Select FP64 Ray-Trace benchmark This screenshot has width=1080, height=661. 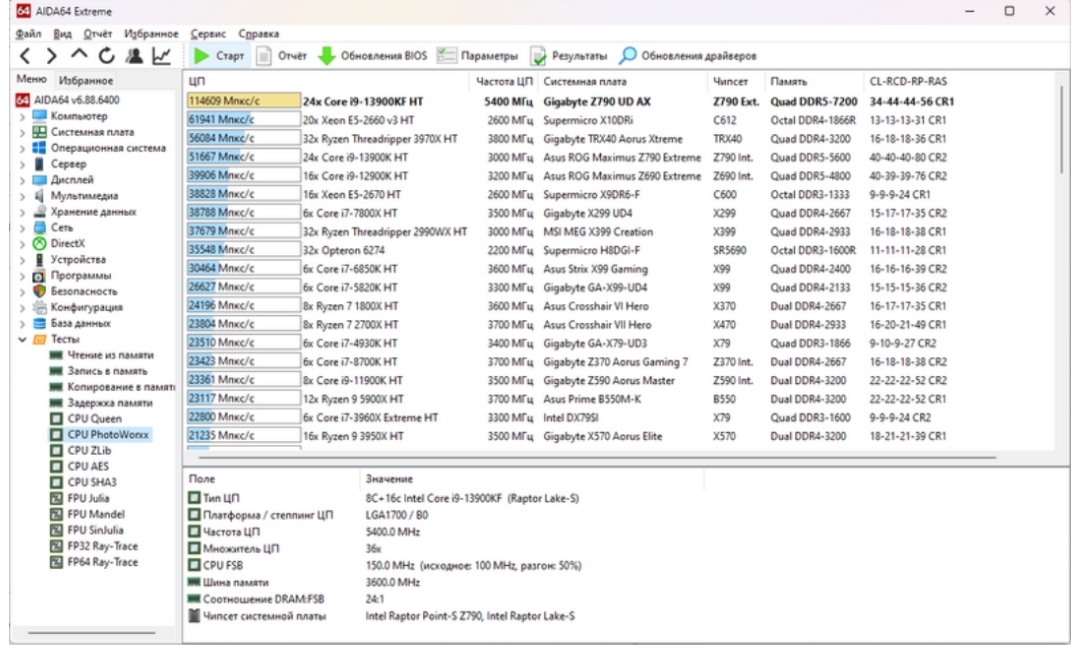(94, 562)
